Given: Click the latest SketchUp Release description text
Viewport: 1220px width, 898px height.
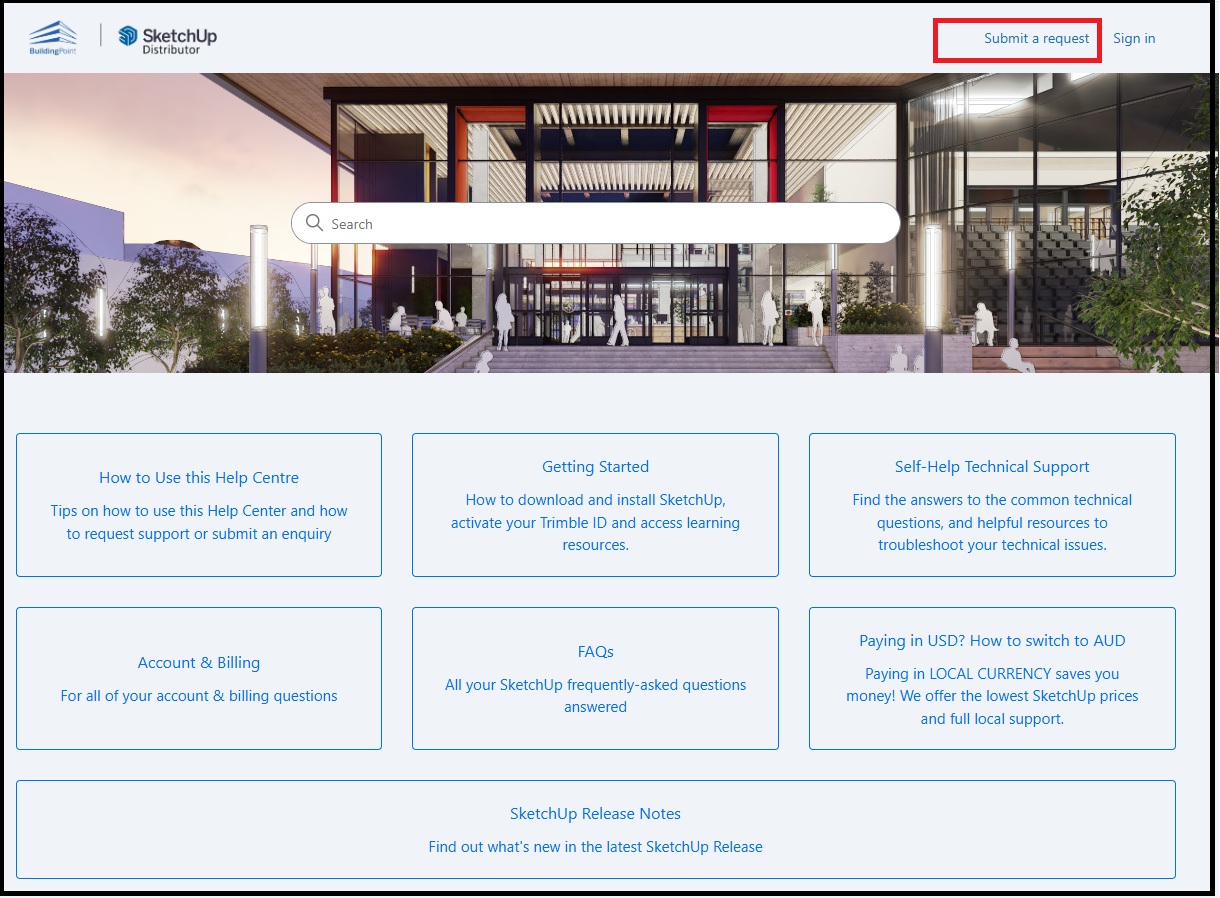Looking at the screenshot, I should (595, 847).
